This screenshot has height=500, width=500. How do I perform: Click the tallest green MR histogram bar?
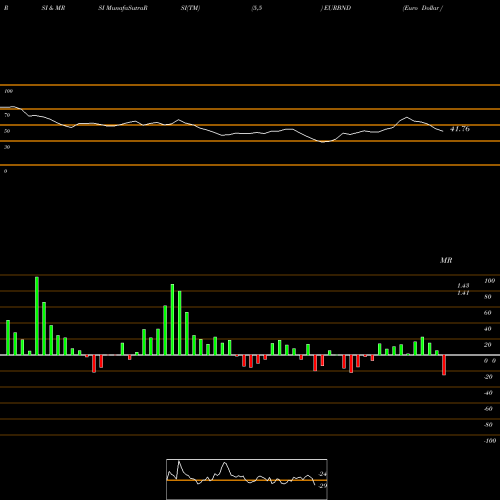(x=37, y=316)
